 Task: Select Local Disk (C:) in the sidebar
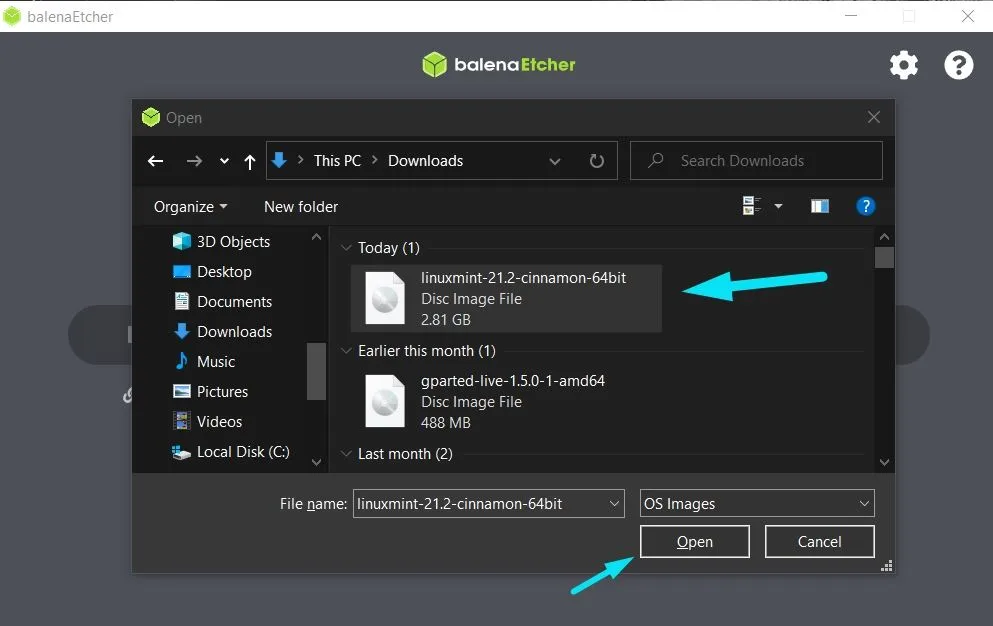click(242, 452)
